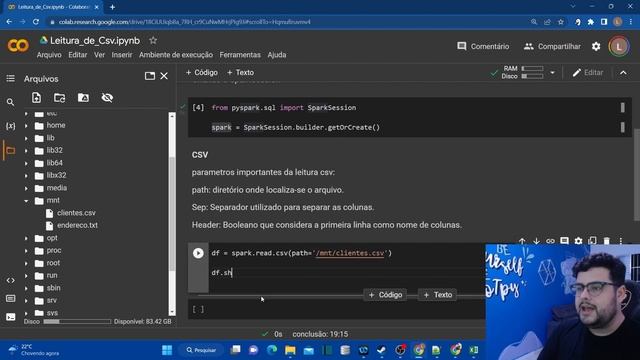
Task: Open the code snippets sidebar
Action: pos(11,280)
